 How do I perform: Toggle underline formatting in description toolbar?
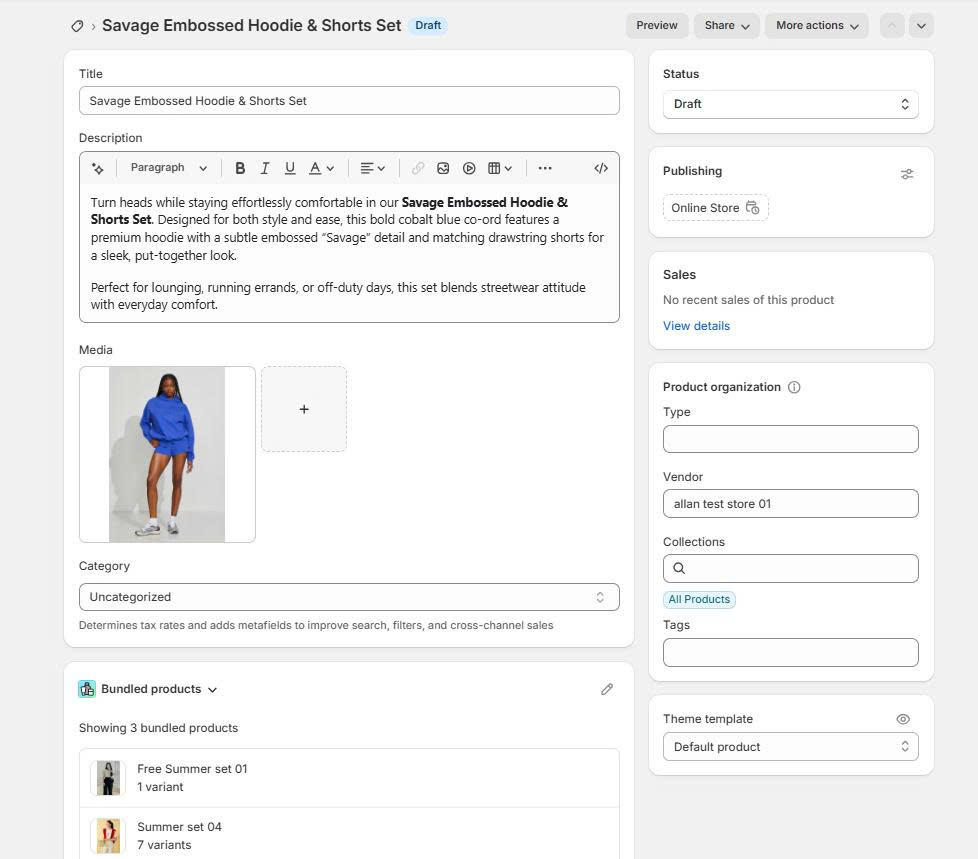(290, 168)
